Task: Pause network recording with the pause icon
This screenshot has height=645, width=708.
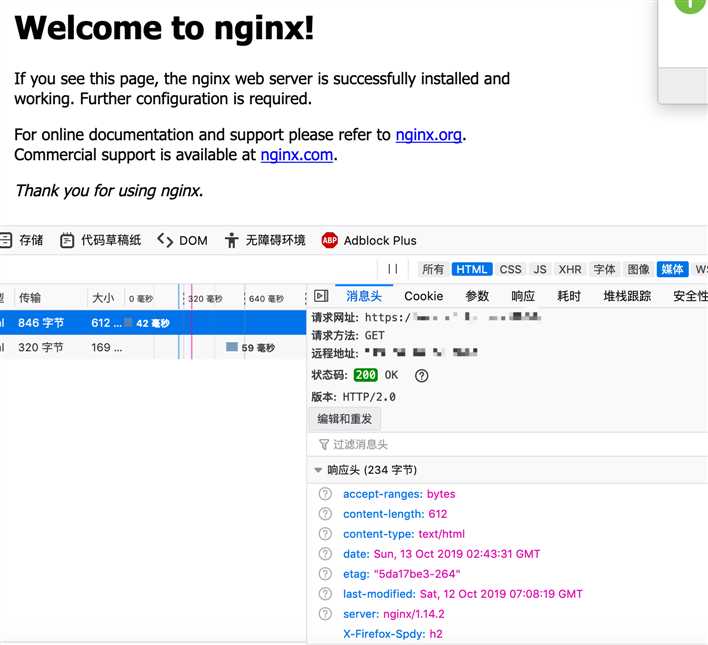Action: tap(393, 269)
